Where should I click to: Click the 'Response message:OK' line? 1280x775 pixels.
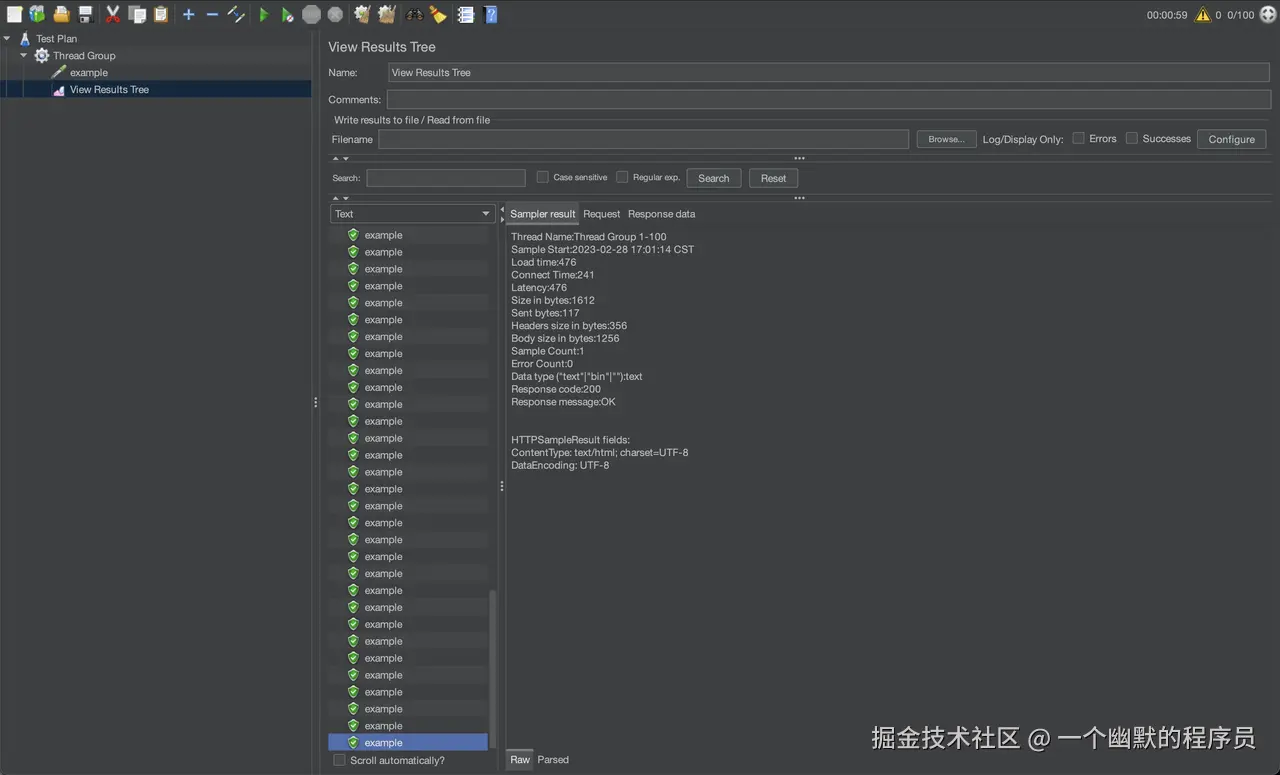click(564, 402)
